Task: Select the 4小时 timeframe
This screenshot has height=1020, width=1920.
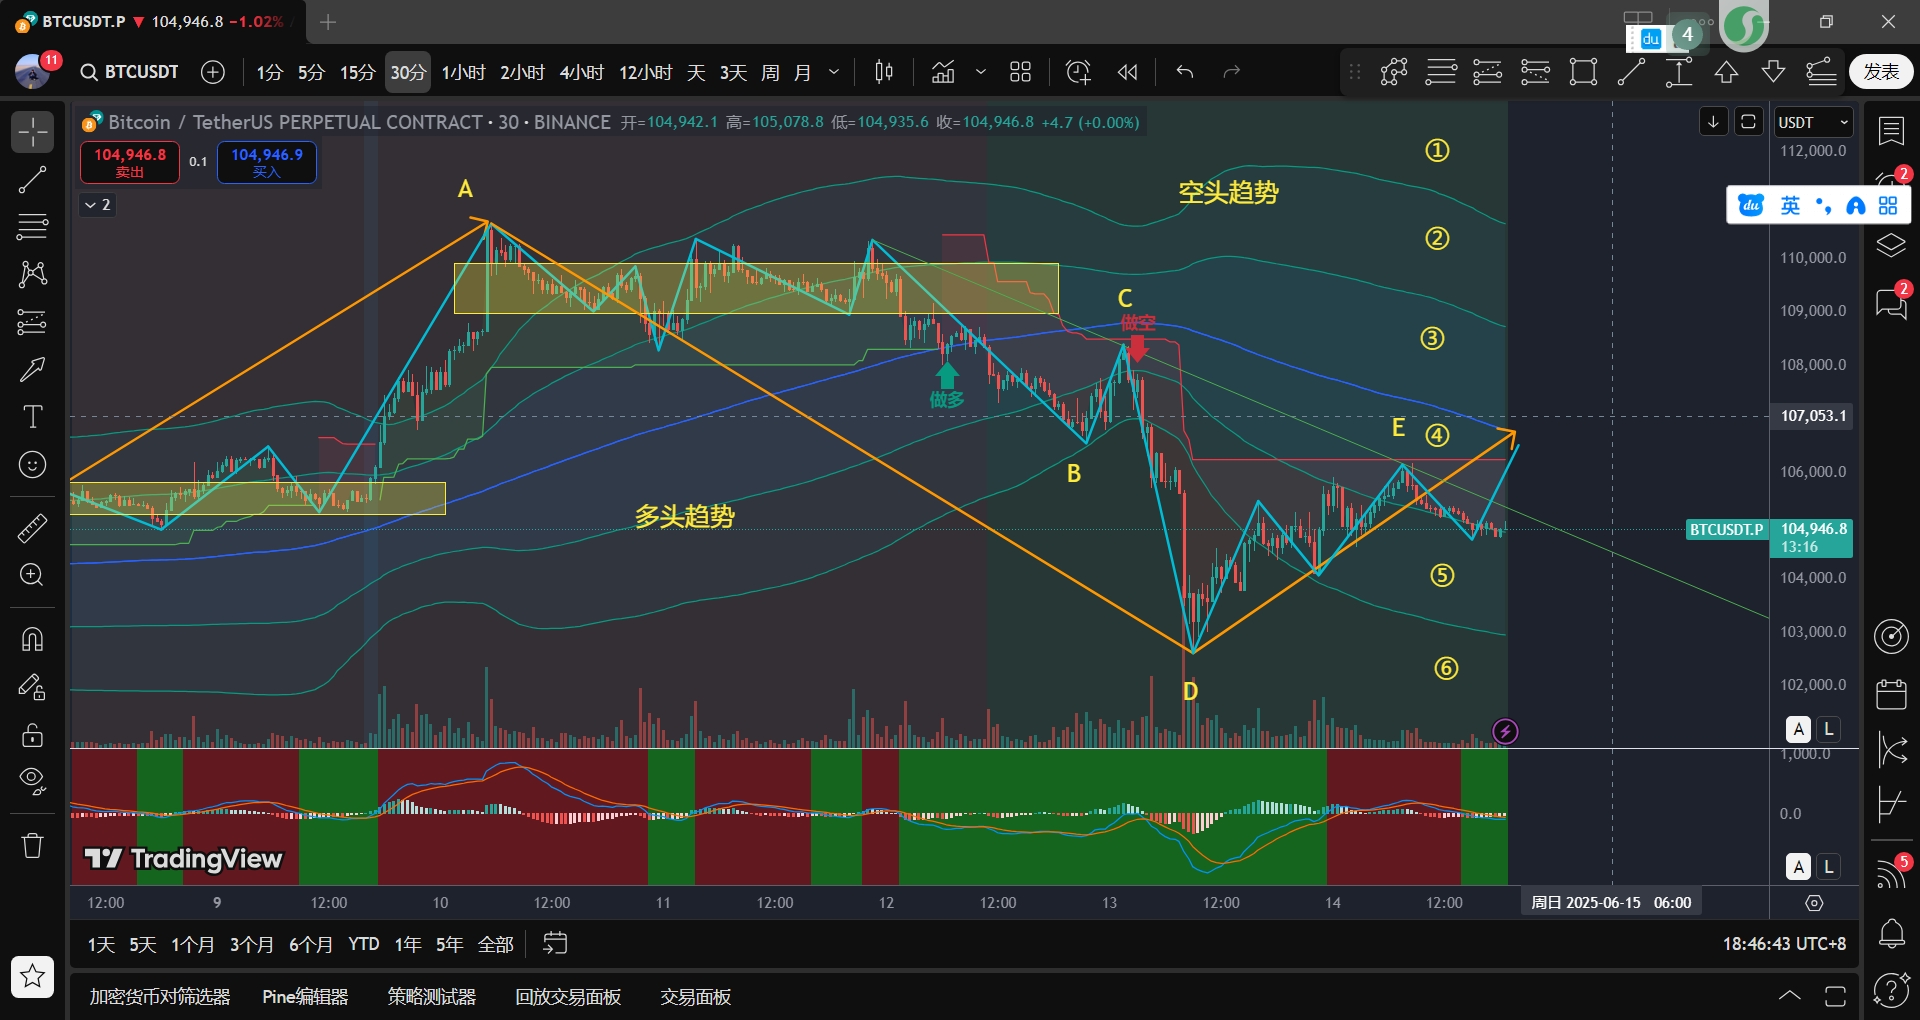Action: pyautogui.click(x=581, y=72)
